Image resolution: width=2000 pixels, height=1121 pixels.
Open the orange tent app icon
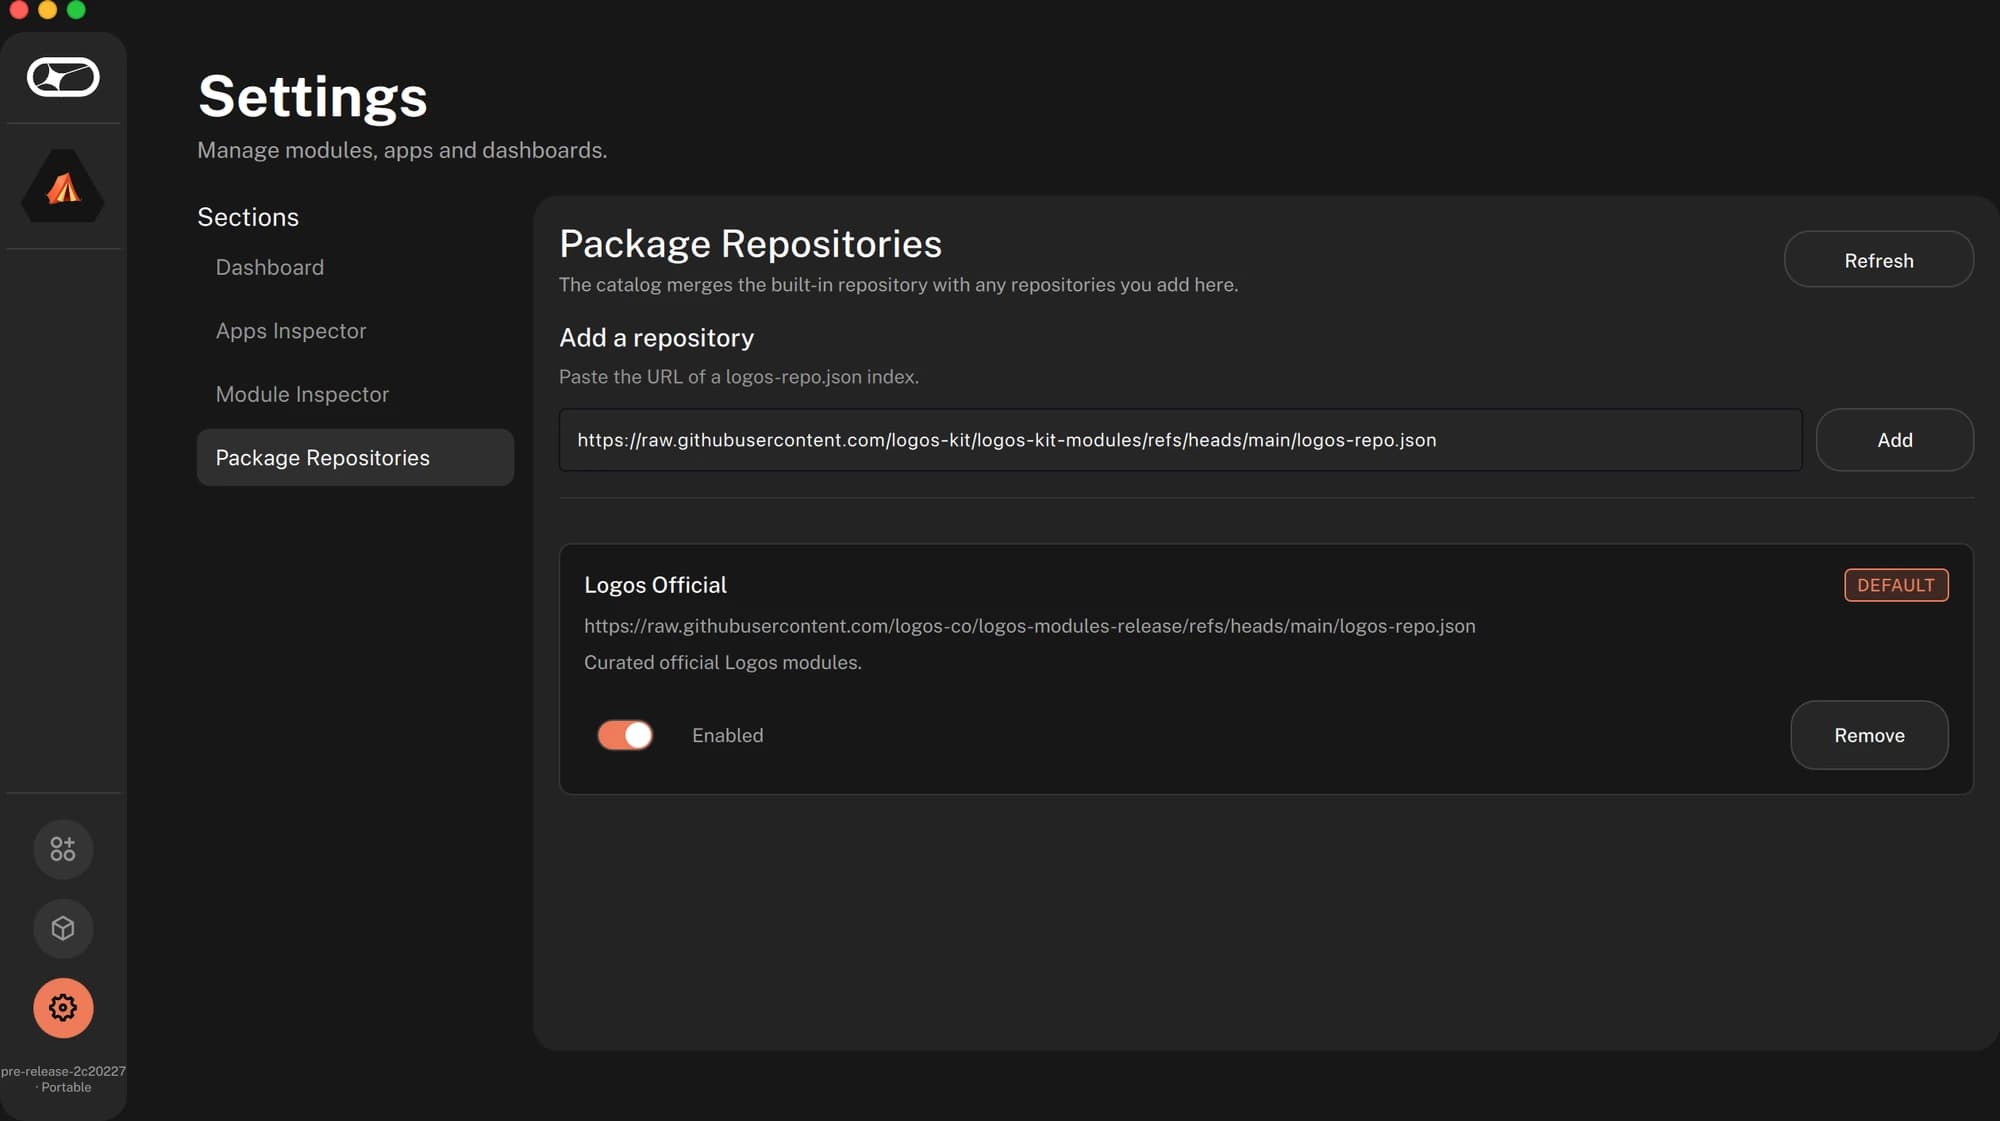click(x=63, y=186)
